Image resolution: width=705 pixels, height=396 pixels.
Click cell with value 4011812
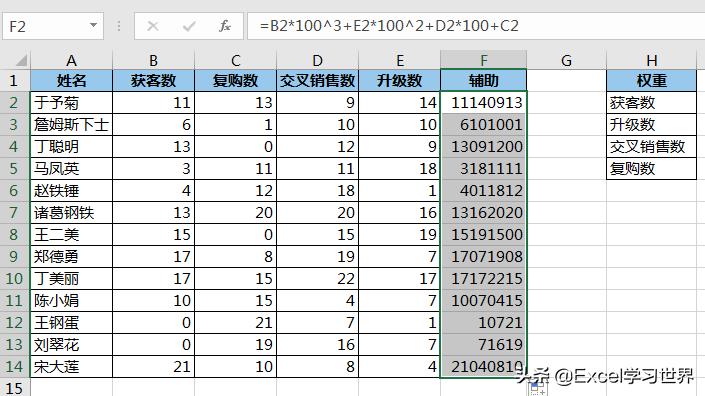[483, 191]
